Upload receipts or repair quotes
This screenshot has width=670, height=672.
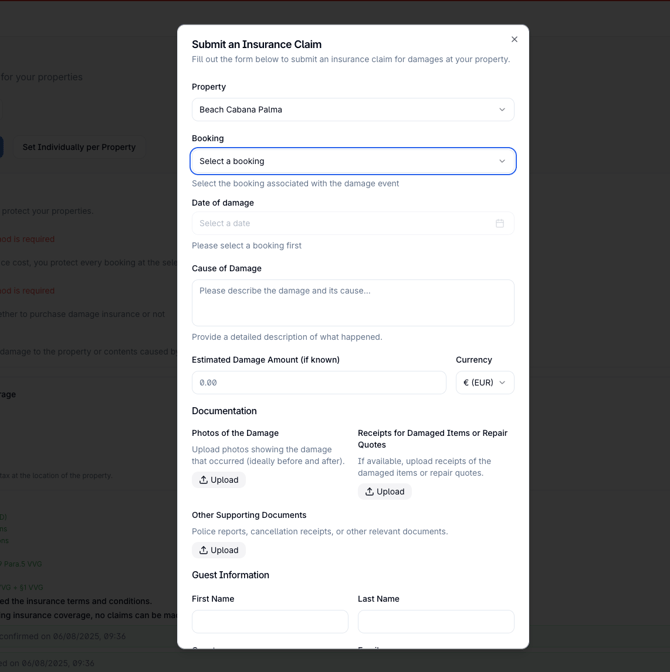click(385, 492)
